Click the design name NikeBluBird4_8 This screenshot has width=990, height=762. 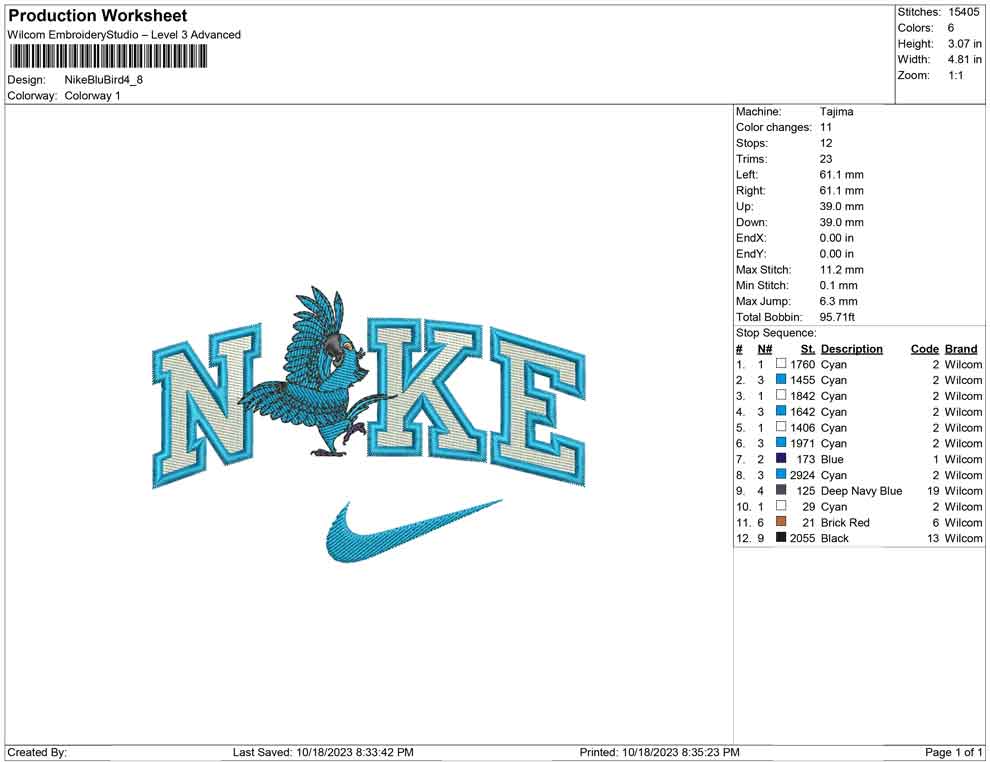[x=104, y=80]
